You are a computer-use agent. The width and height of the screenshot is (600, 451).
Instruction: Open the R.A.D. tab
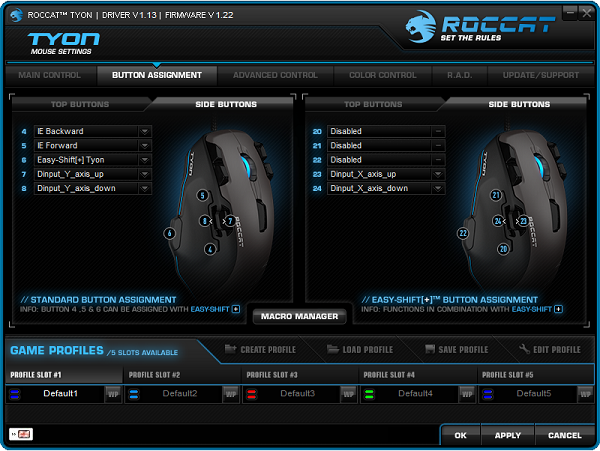460,75
